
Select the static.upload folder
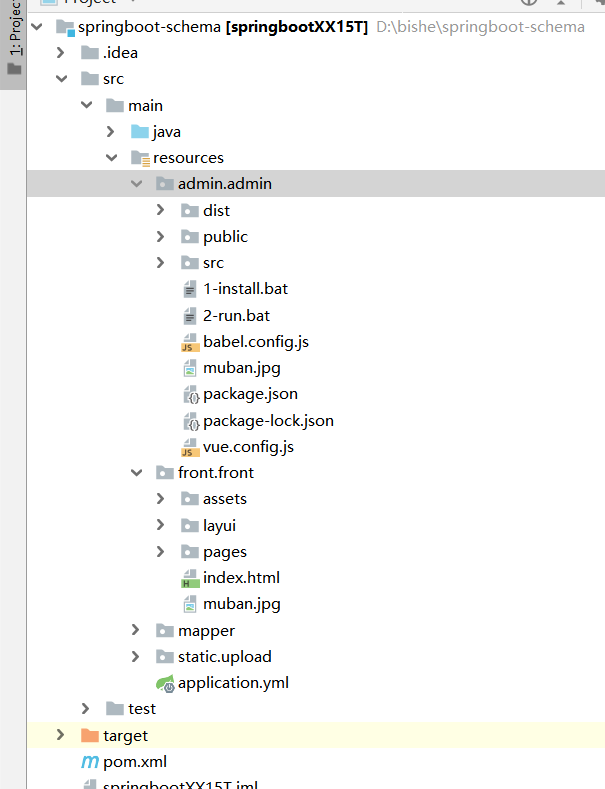click(x=224, y=657)
